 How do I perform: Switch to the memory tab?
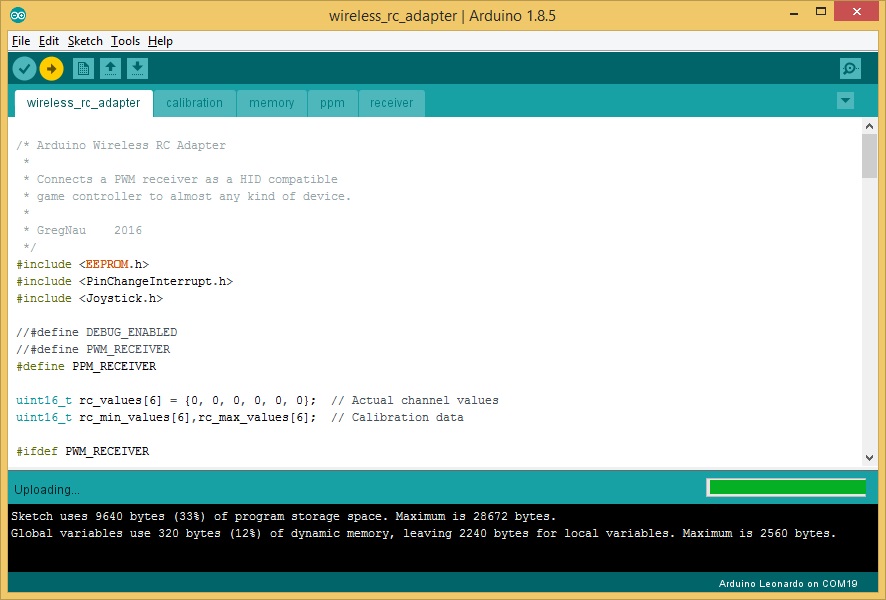tap(272, 103)
